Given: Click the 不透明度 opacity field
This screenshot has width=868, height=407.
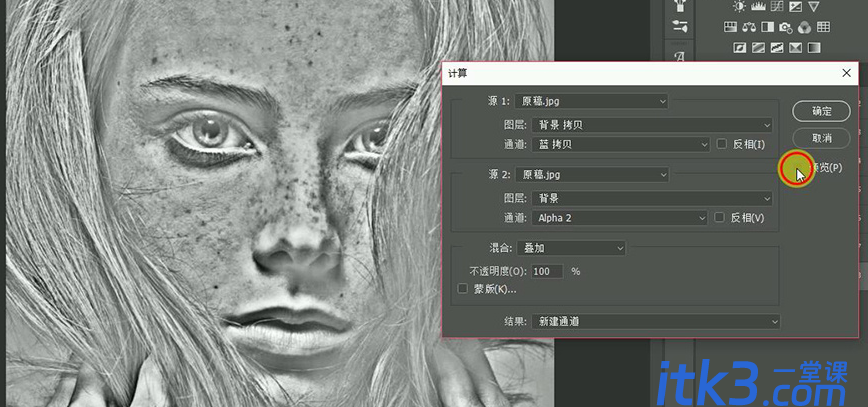Looking at the screenshot, I should click(547, 271).
